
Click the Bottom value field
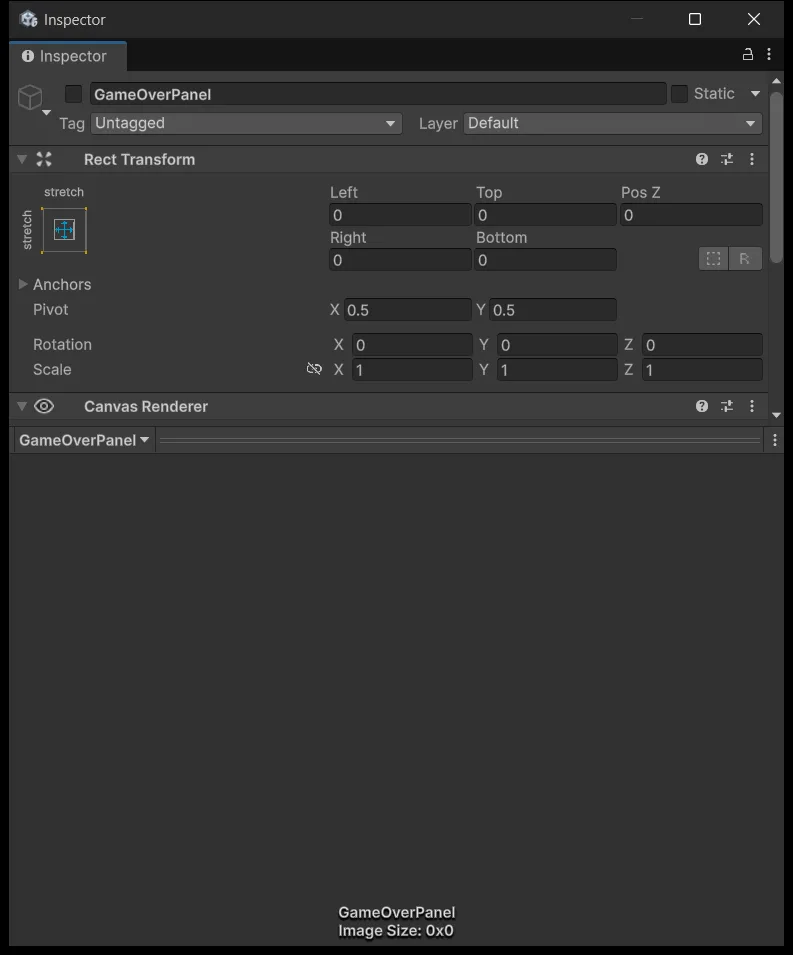click(545, 260)
